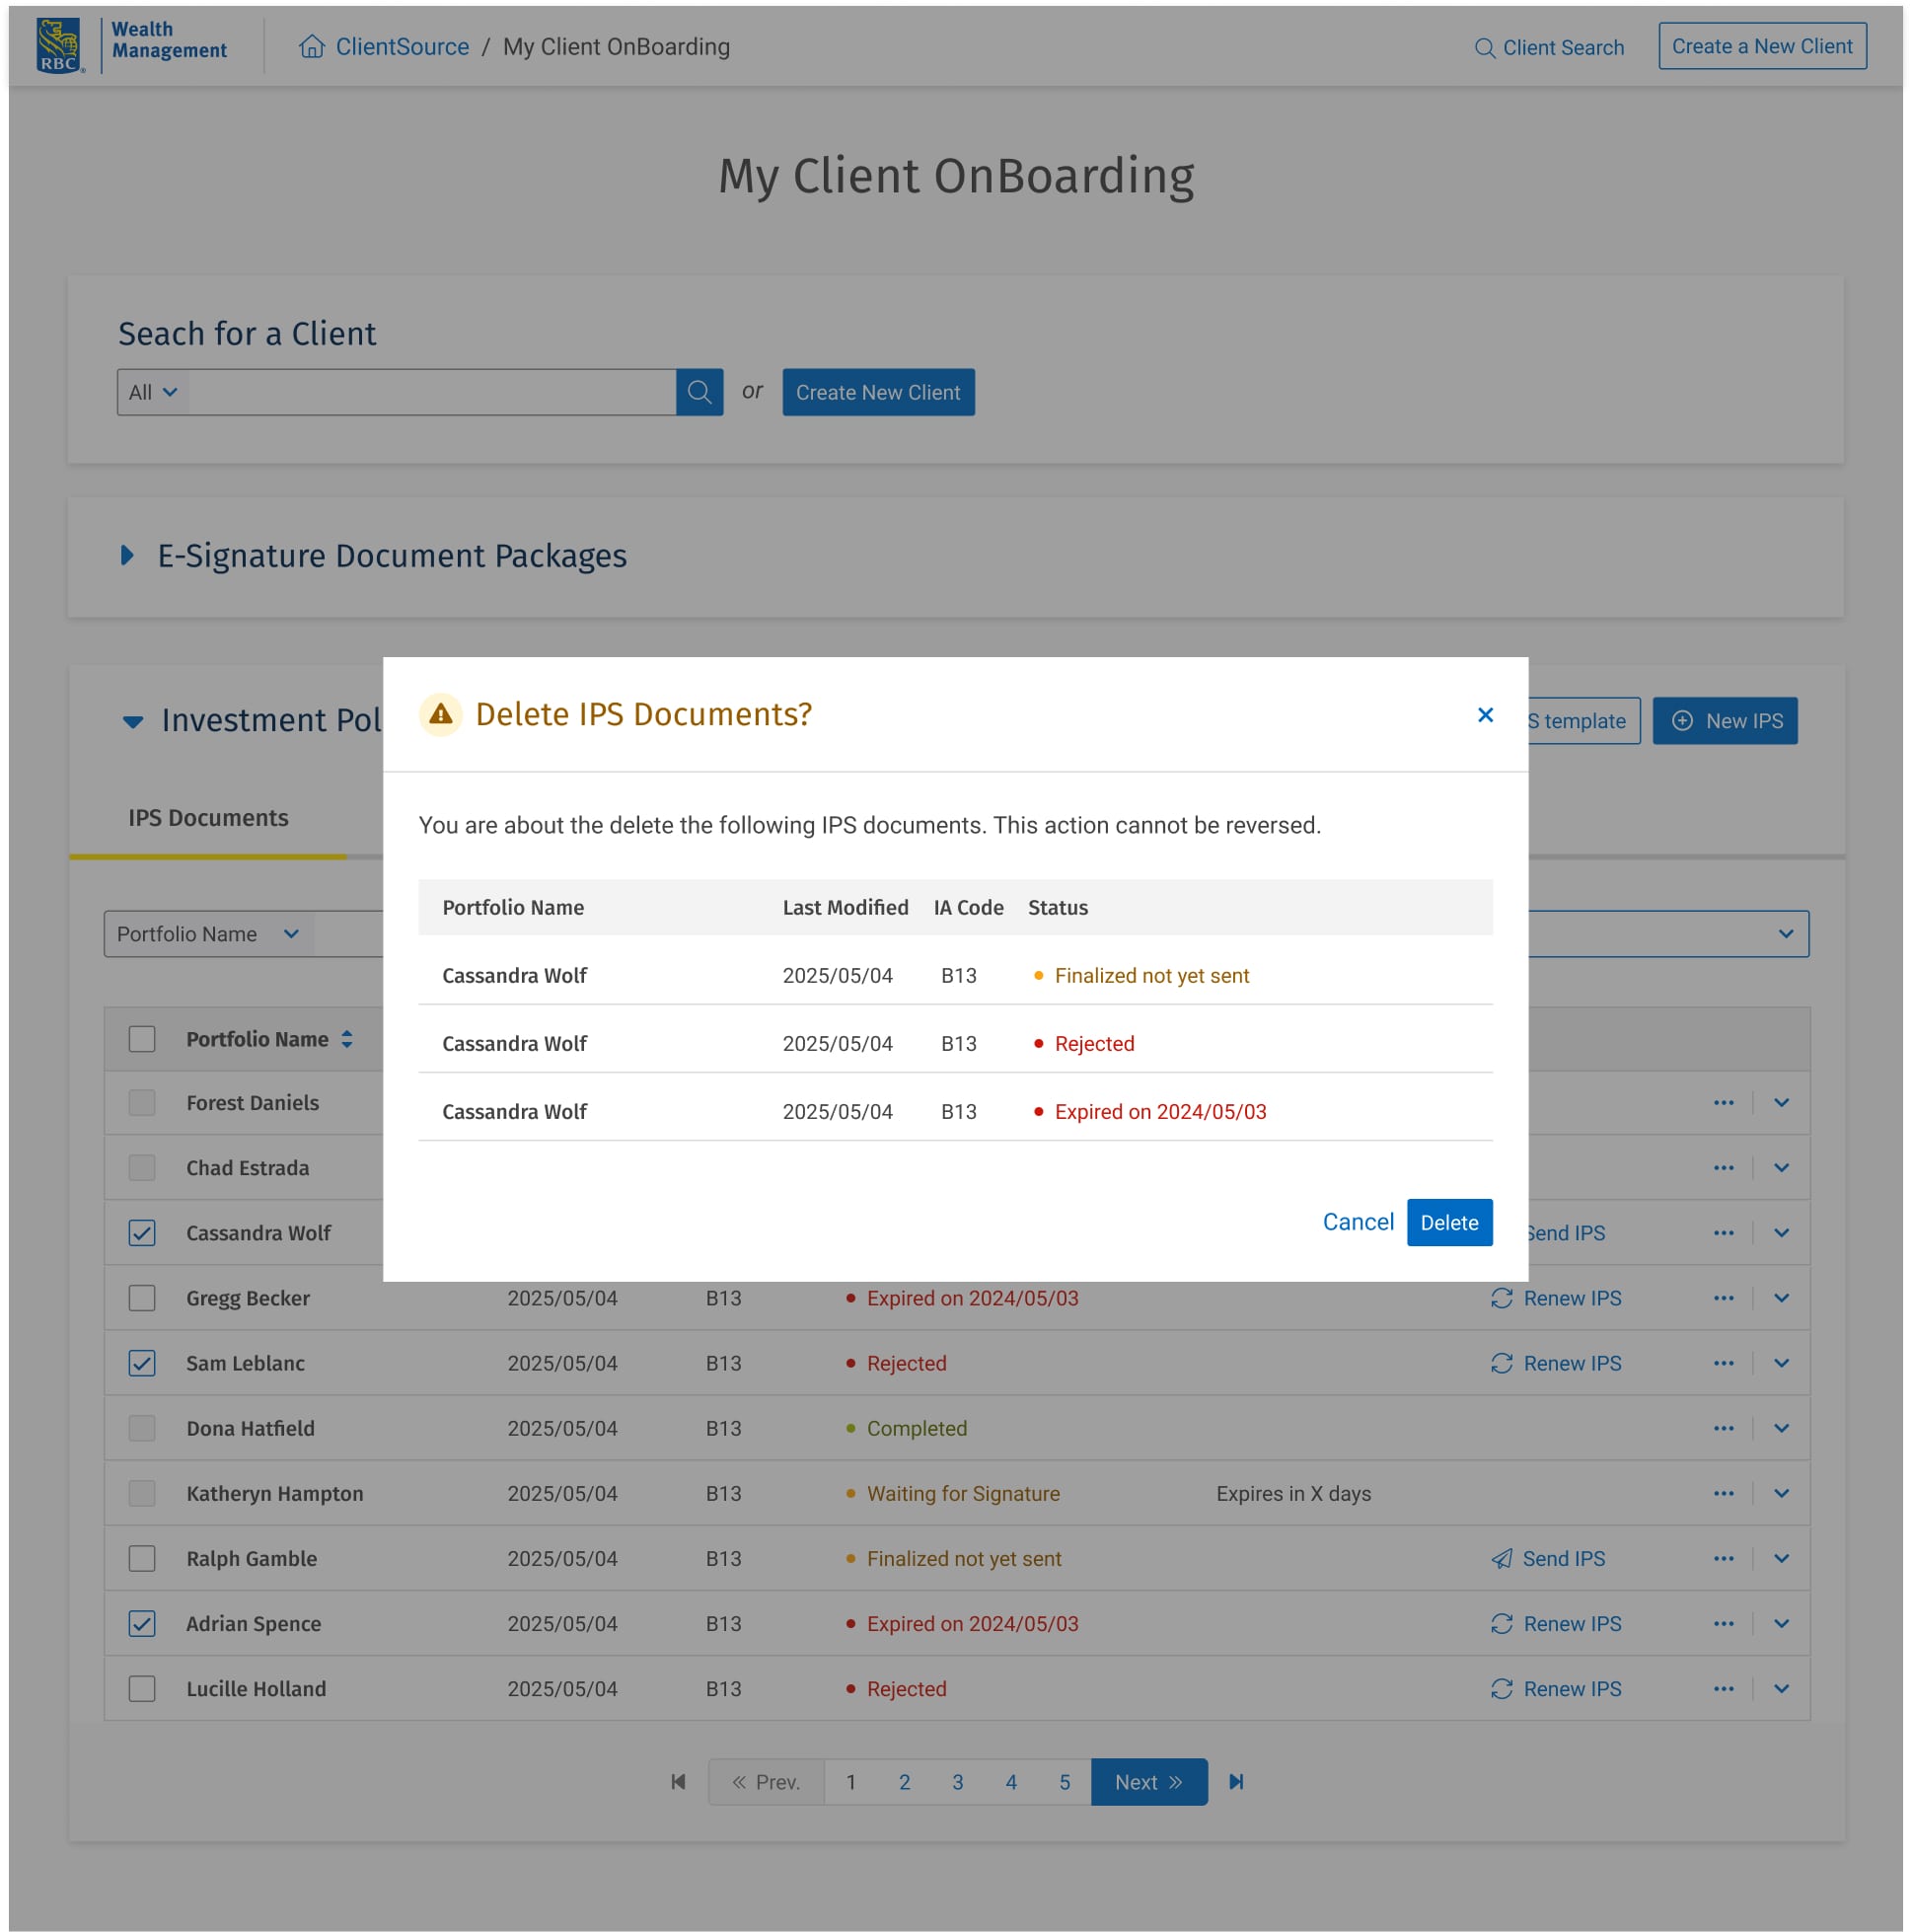Switch to IPS Documents tab
The image size is (1912, 1932).
[208, 818]
